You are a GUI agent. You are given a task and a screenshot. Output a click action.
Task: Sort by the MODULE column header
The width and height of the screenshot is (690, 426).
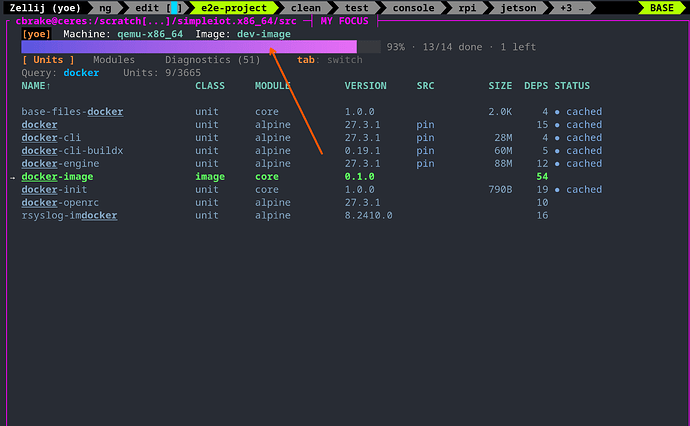(x=272, y=86)
